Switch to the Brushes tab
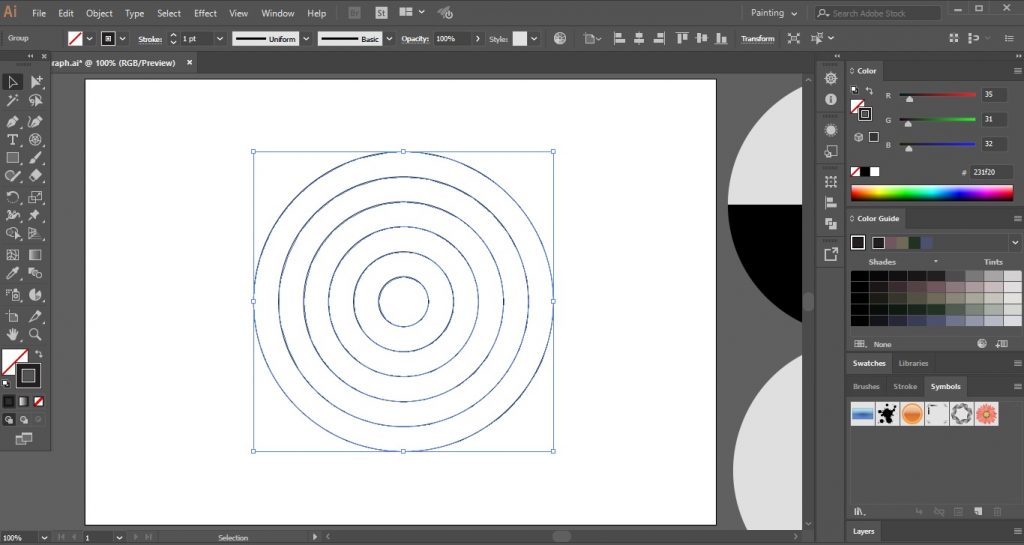Screen dimensions: 1024x545 [866, 386]
